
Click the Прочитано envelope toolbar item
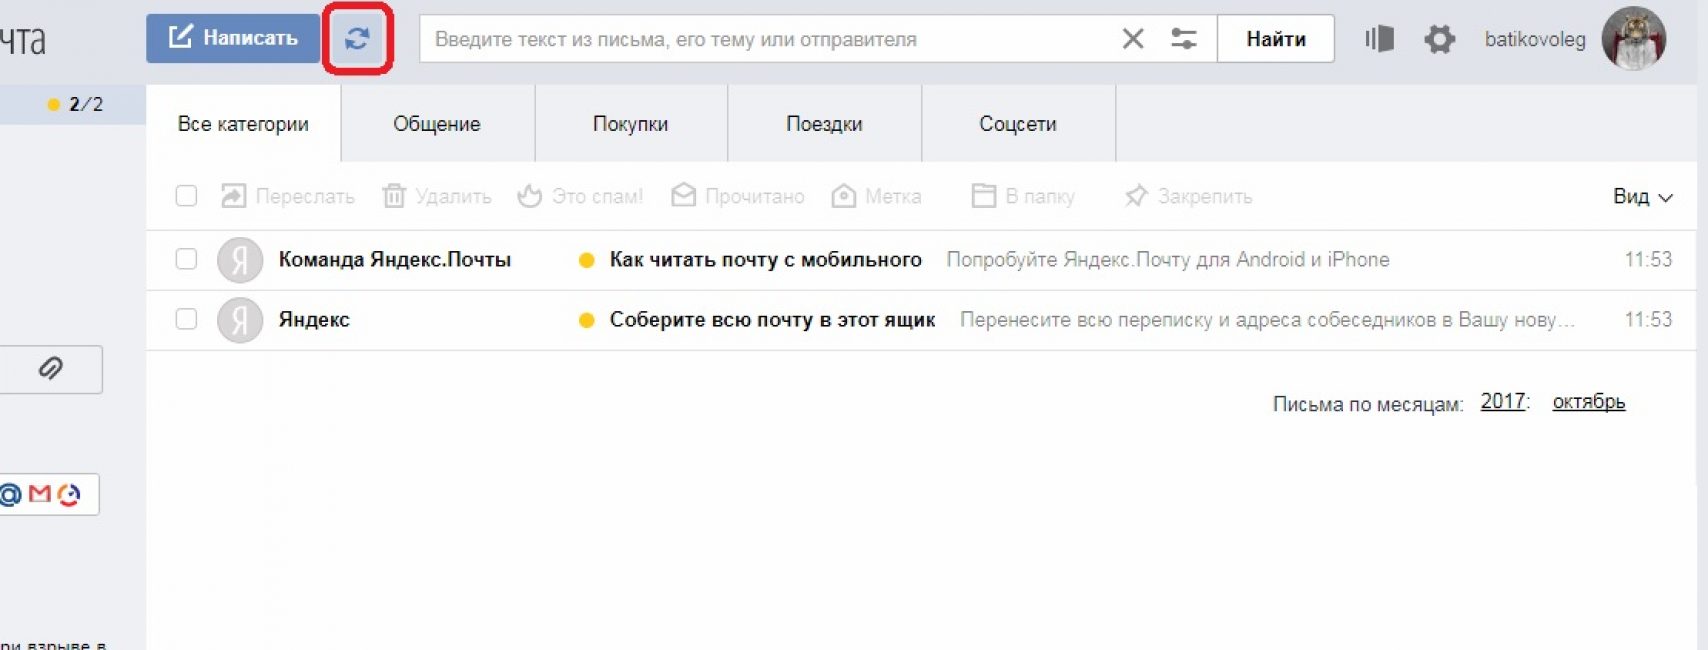pos(738,196)
